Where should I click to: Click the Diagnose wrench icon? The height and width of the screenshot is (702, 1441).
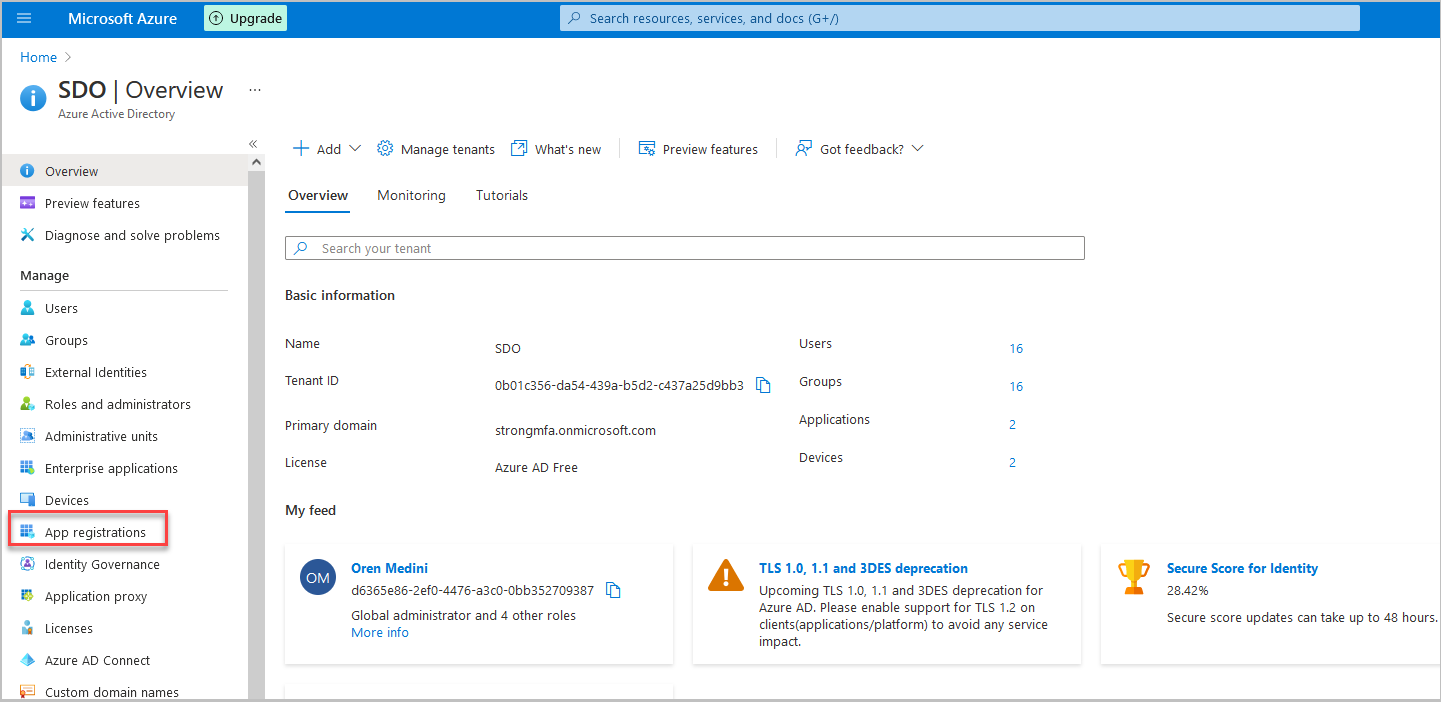click(x=27, y=235)
